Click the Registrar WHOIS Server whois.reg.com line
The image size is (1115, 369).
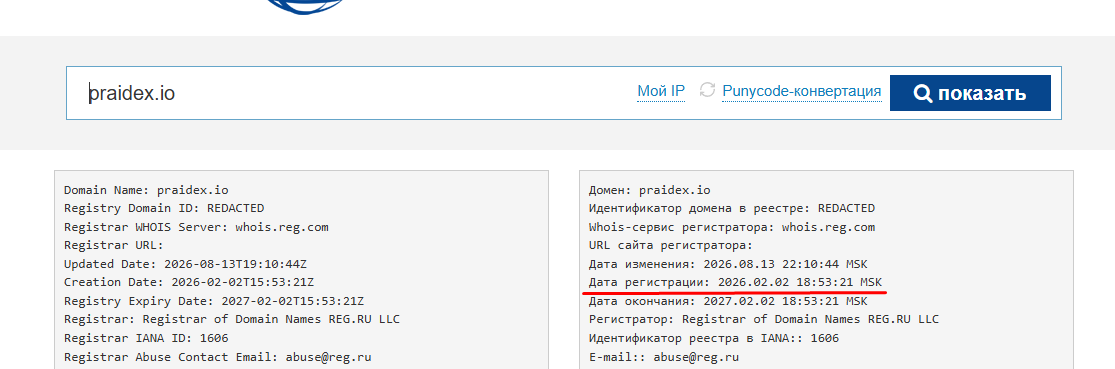(x=196, y=227)
